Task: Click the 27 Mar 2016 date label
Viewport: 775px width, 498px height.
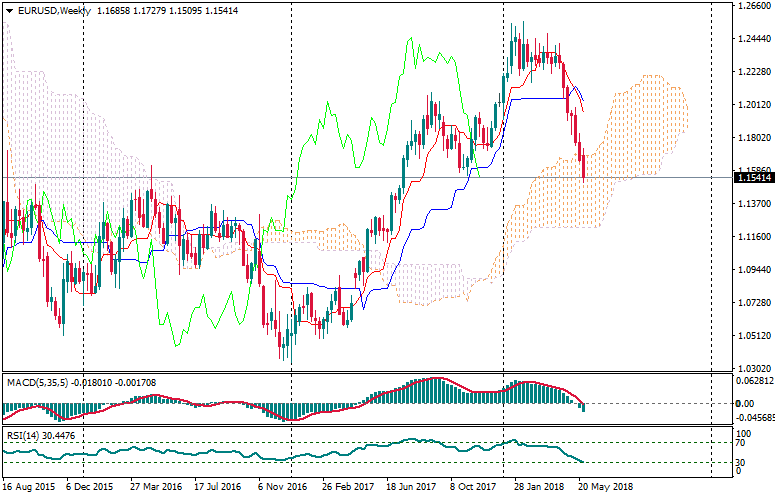Action: (152, 488)
